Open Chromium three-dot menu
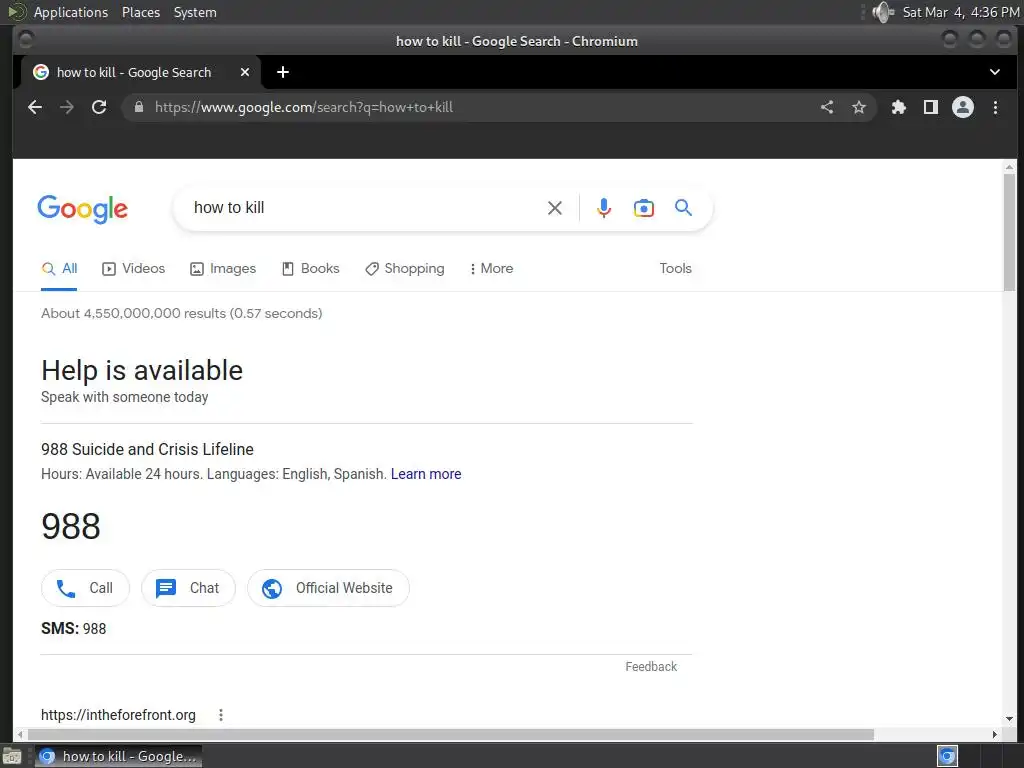This screenshot has height=768, width=1024. [x=995, y=107]
